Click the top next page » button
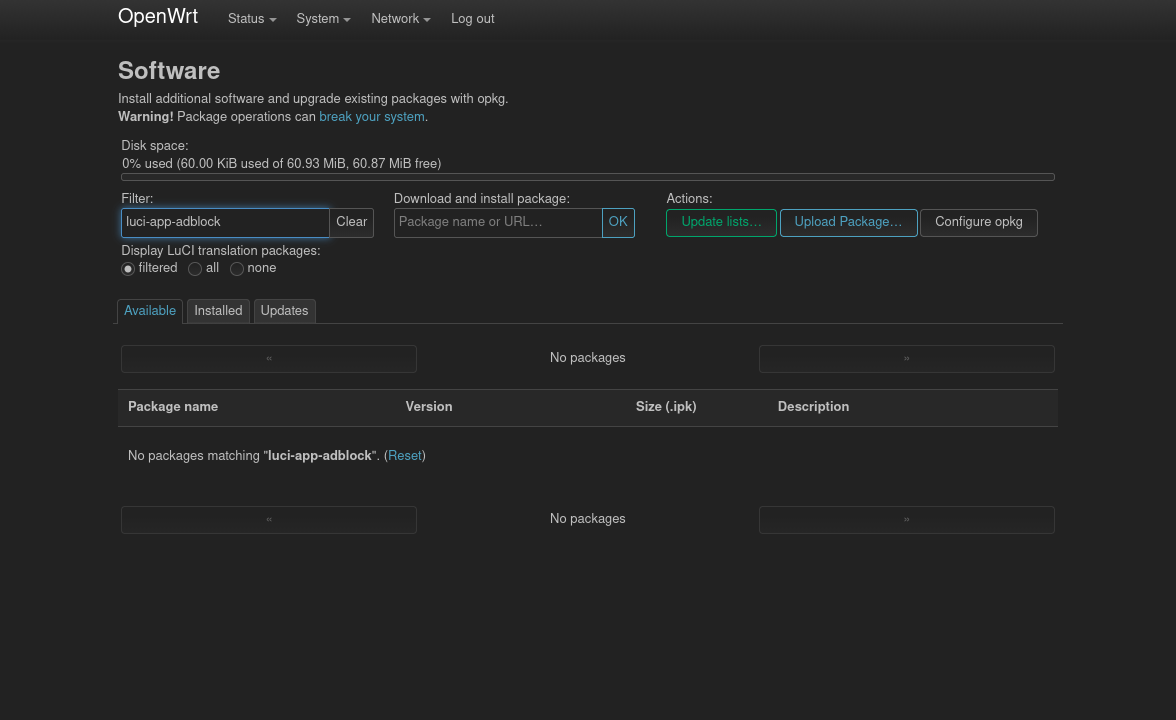The width and height of the screenshot is (1176, 720). coord(907,359)
